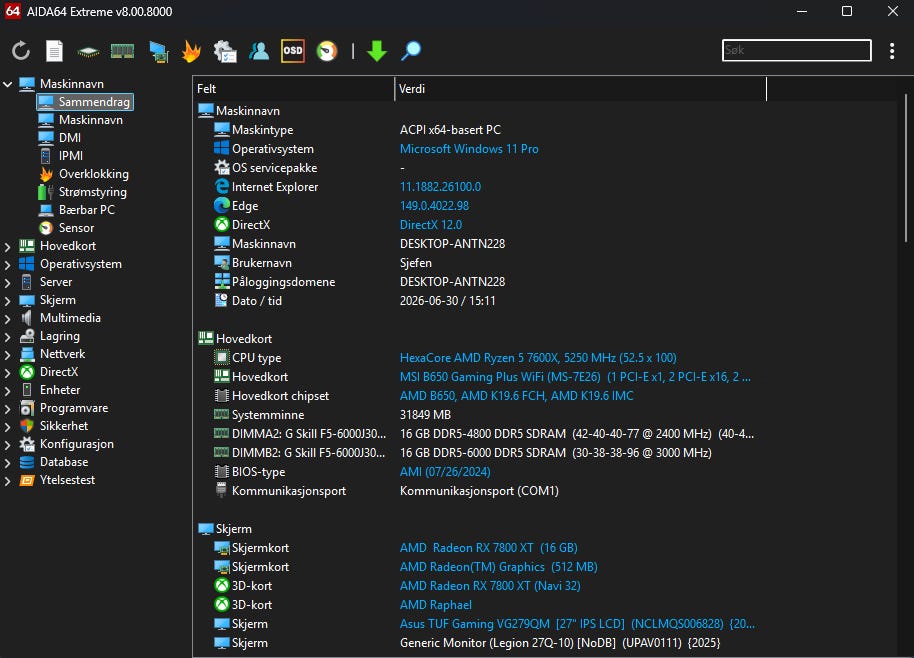This screenshot has height=658, width=914.
Task: Expand the Server tree node
Action: click(8, 283)
